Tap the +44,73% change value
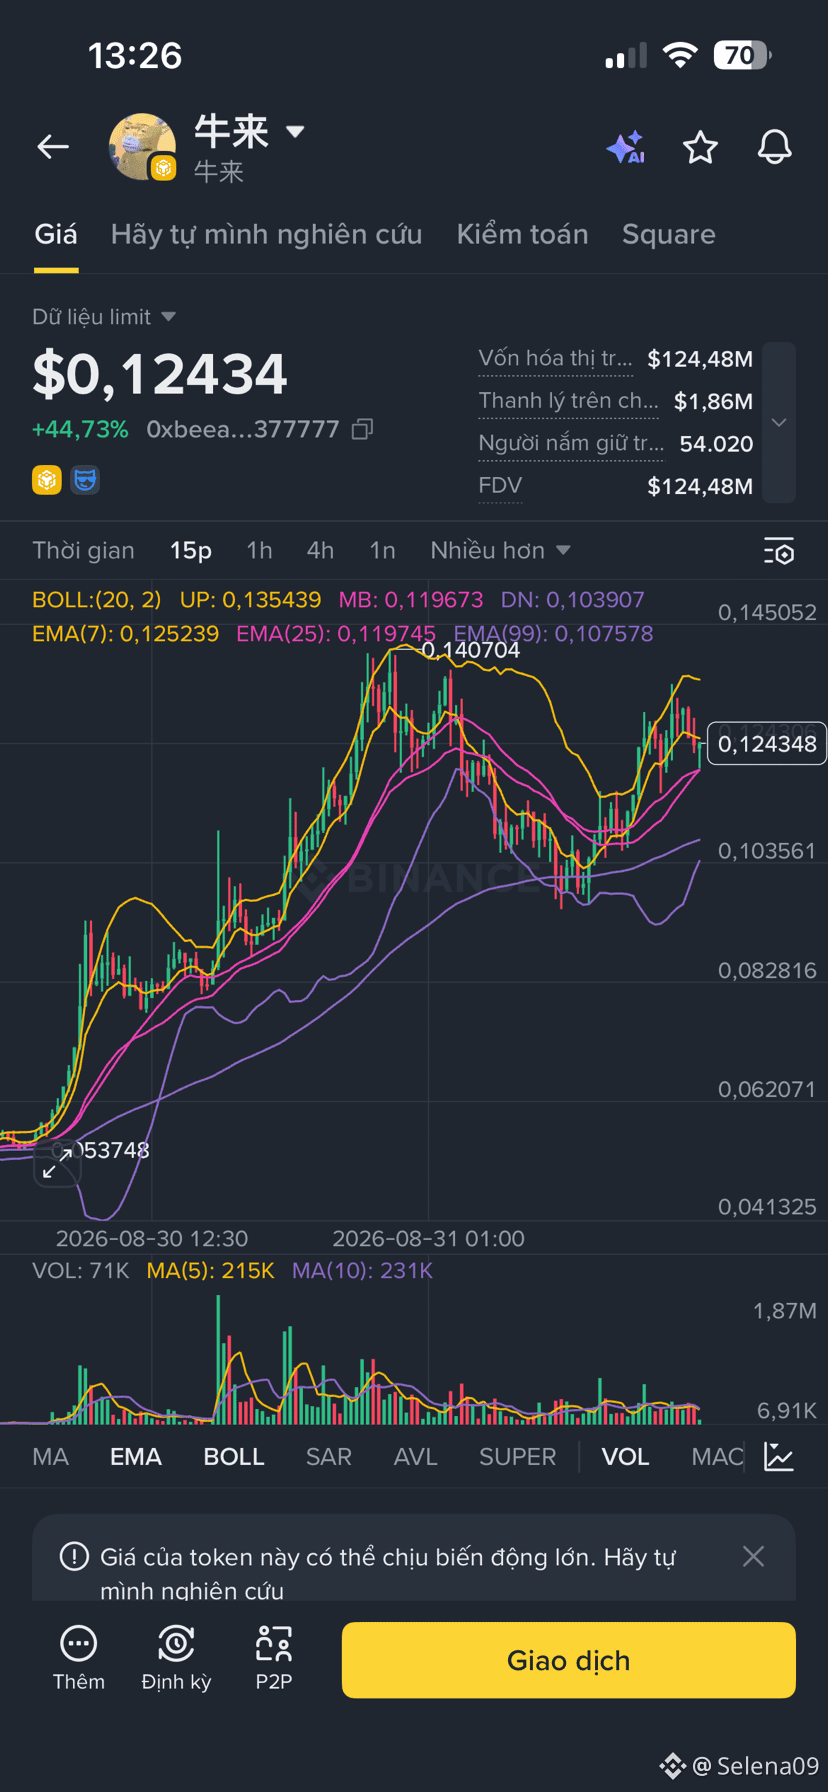 [80, 429]
